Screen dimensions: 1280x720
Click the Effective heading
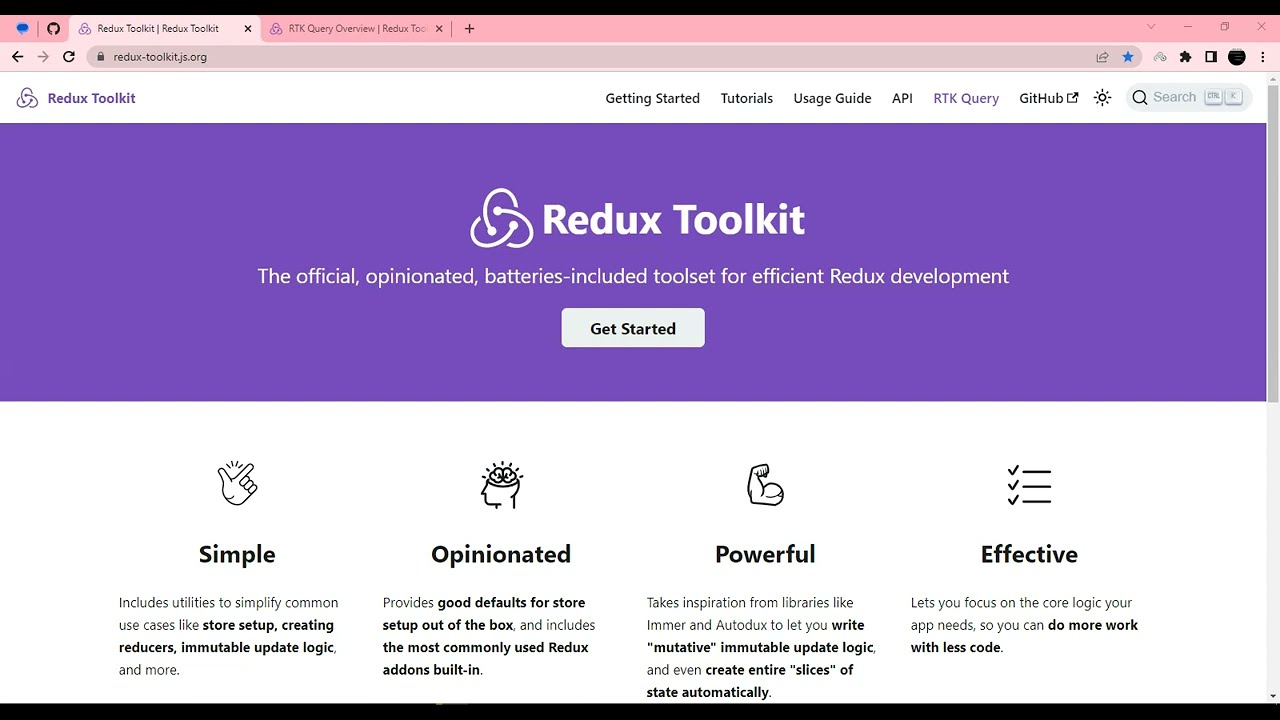tap(1029, 554)
